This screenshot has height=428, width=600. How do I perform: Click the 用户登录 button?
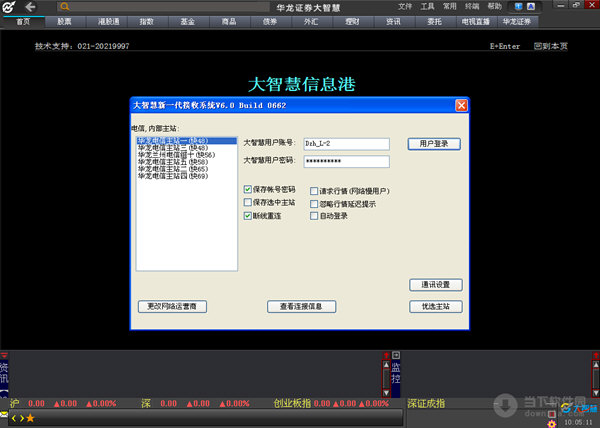point(434,144)
